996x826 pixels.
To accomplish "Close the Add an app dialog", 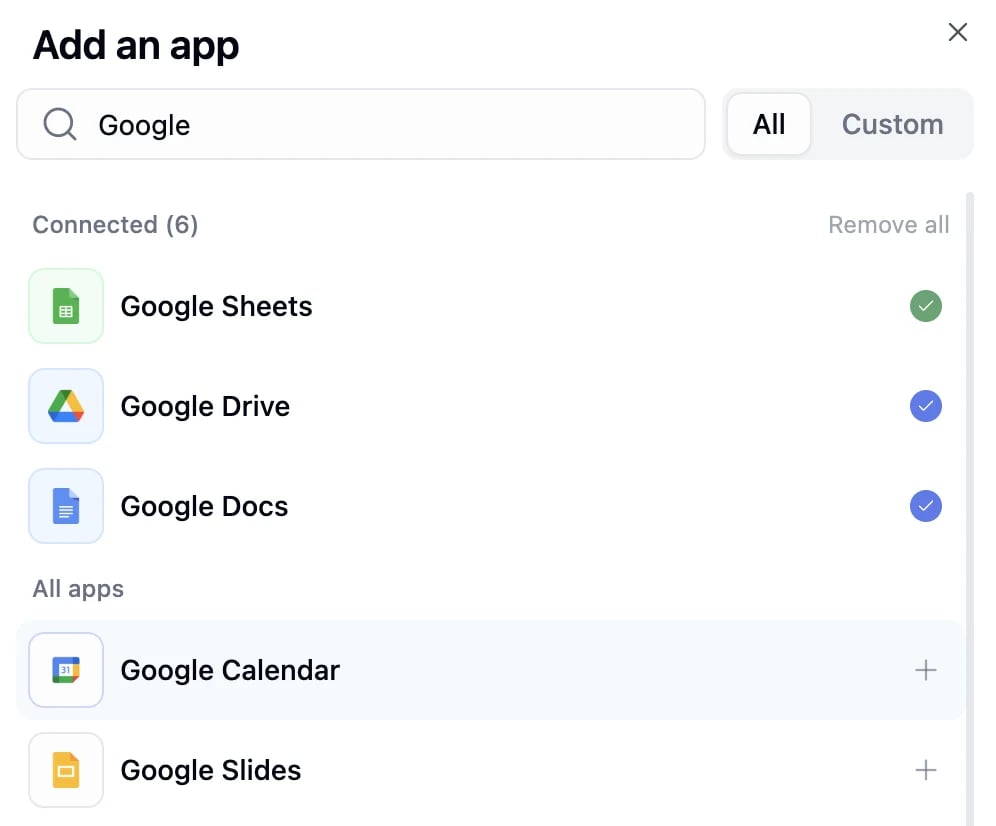I will [957, 32].
